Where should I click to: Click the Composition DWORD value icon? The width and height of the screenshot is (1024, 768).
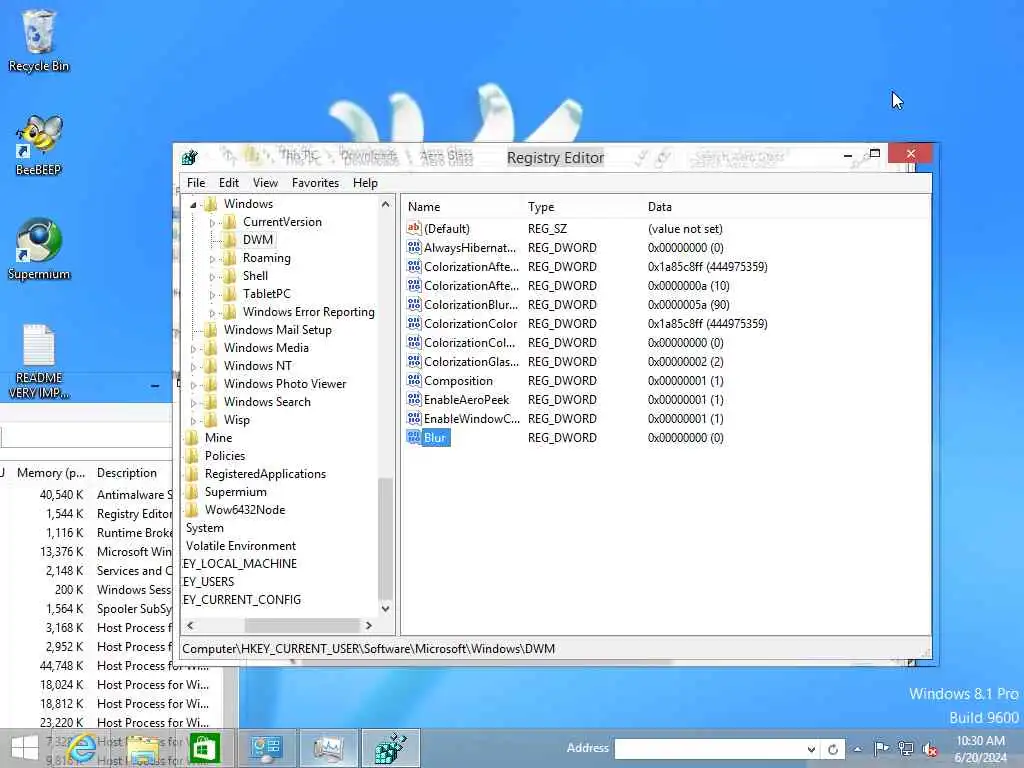pos(413,381)
